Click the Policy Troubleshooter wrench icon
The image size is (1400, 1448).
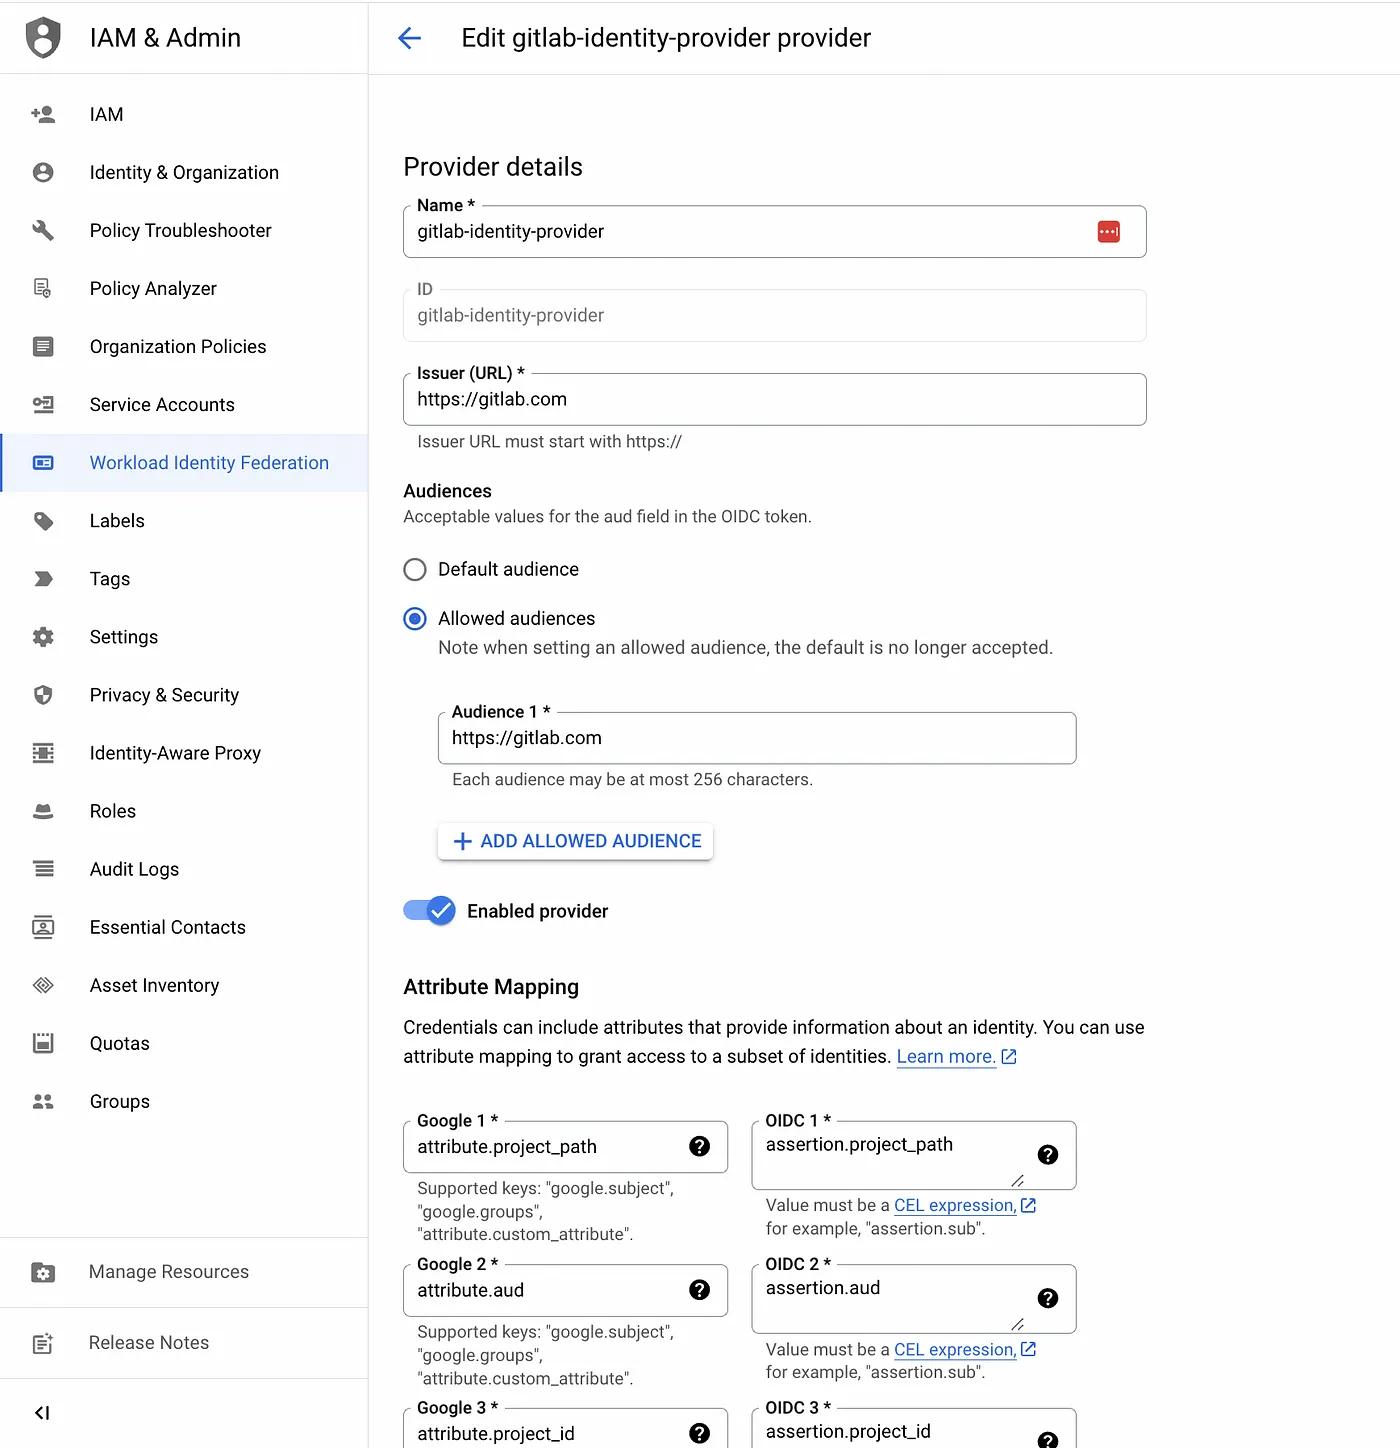(x=43, y=230)
